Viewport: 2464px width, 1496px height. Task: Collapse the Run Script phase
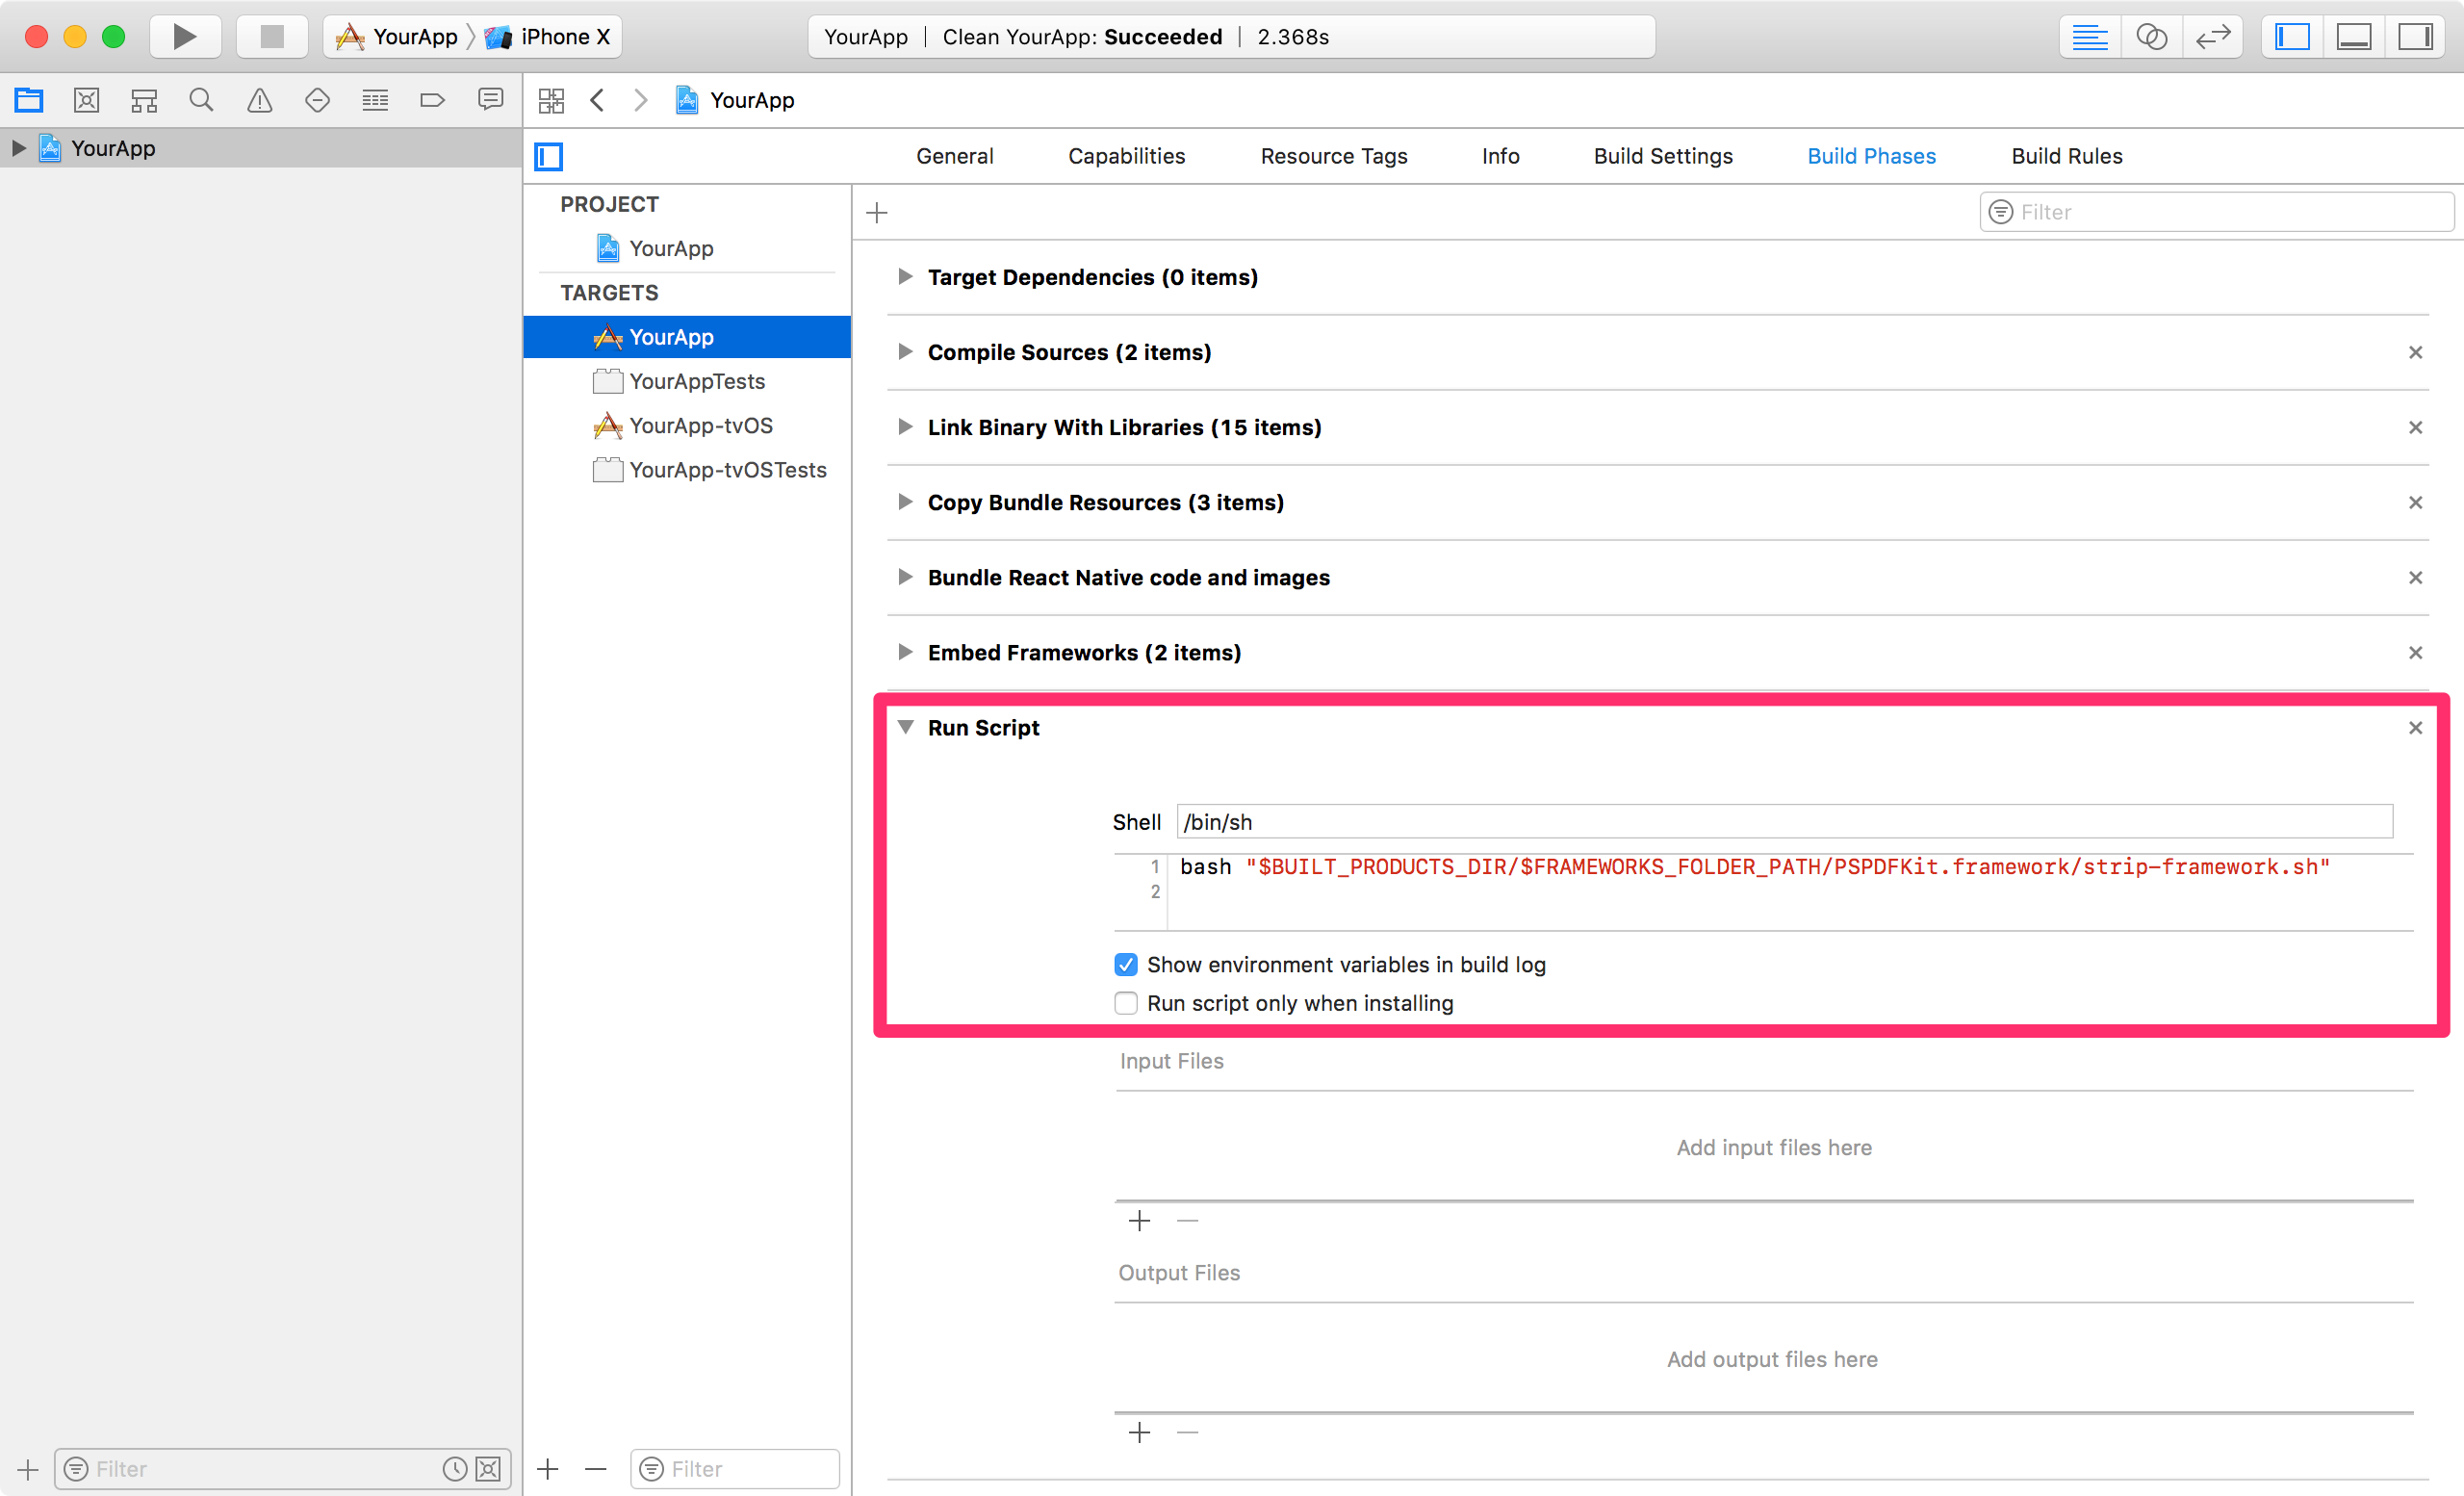905,727
